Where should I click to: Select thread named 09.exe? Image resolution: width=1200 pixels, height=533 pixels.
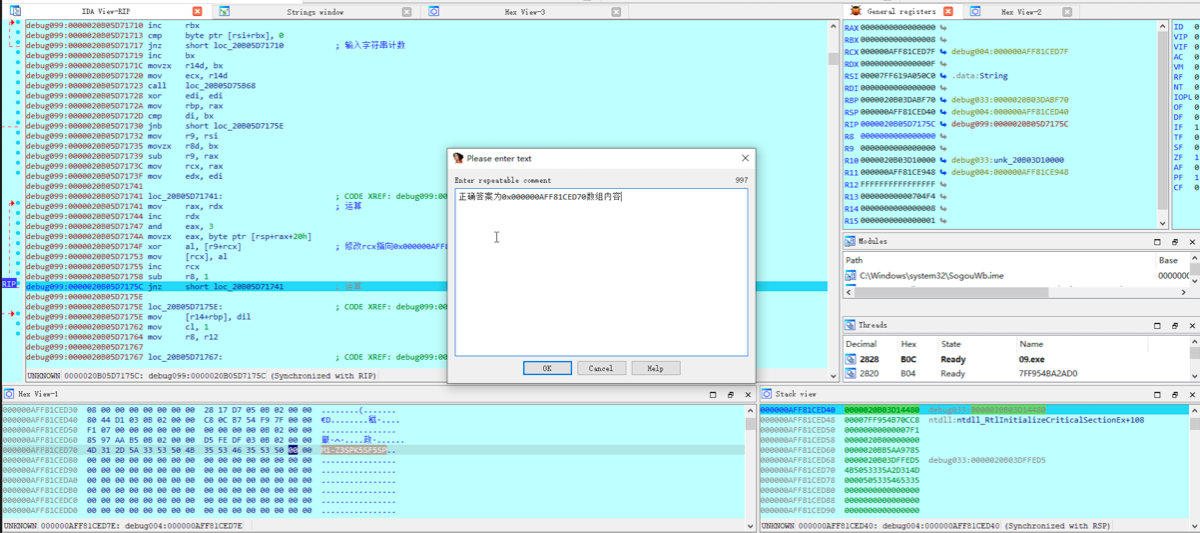[1031, 358]
